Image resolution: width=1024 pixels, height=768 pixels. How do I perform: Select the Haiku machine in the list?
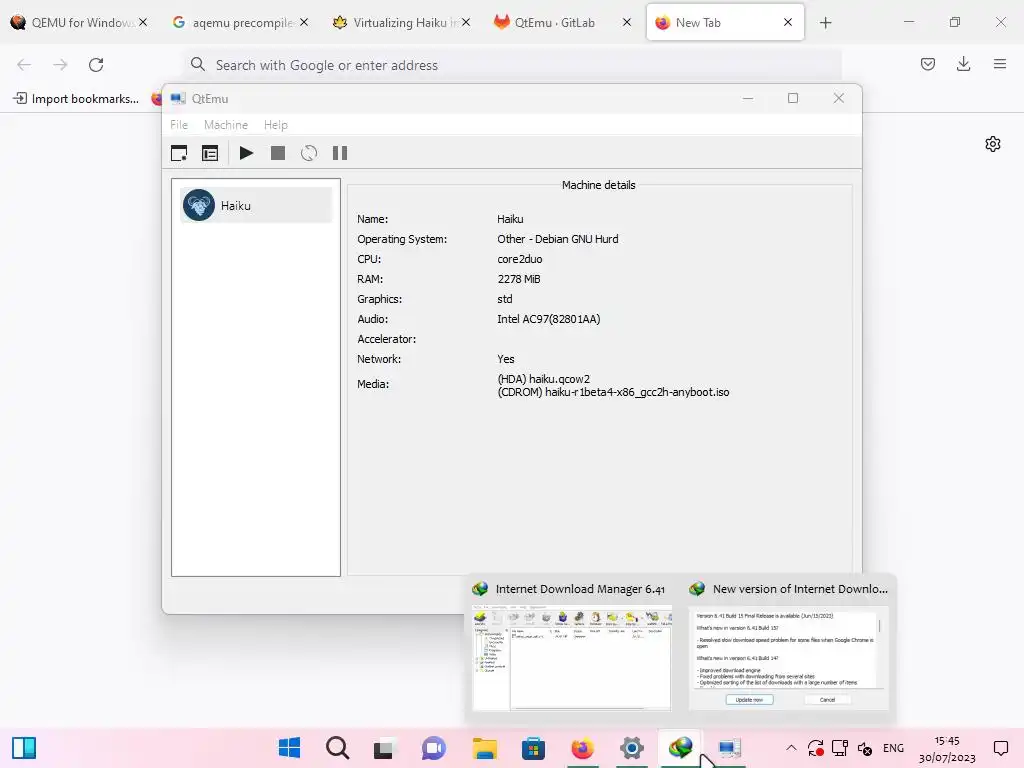256,206
